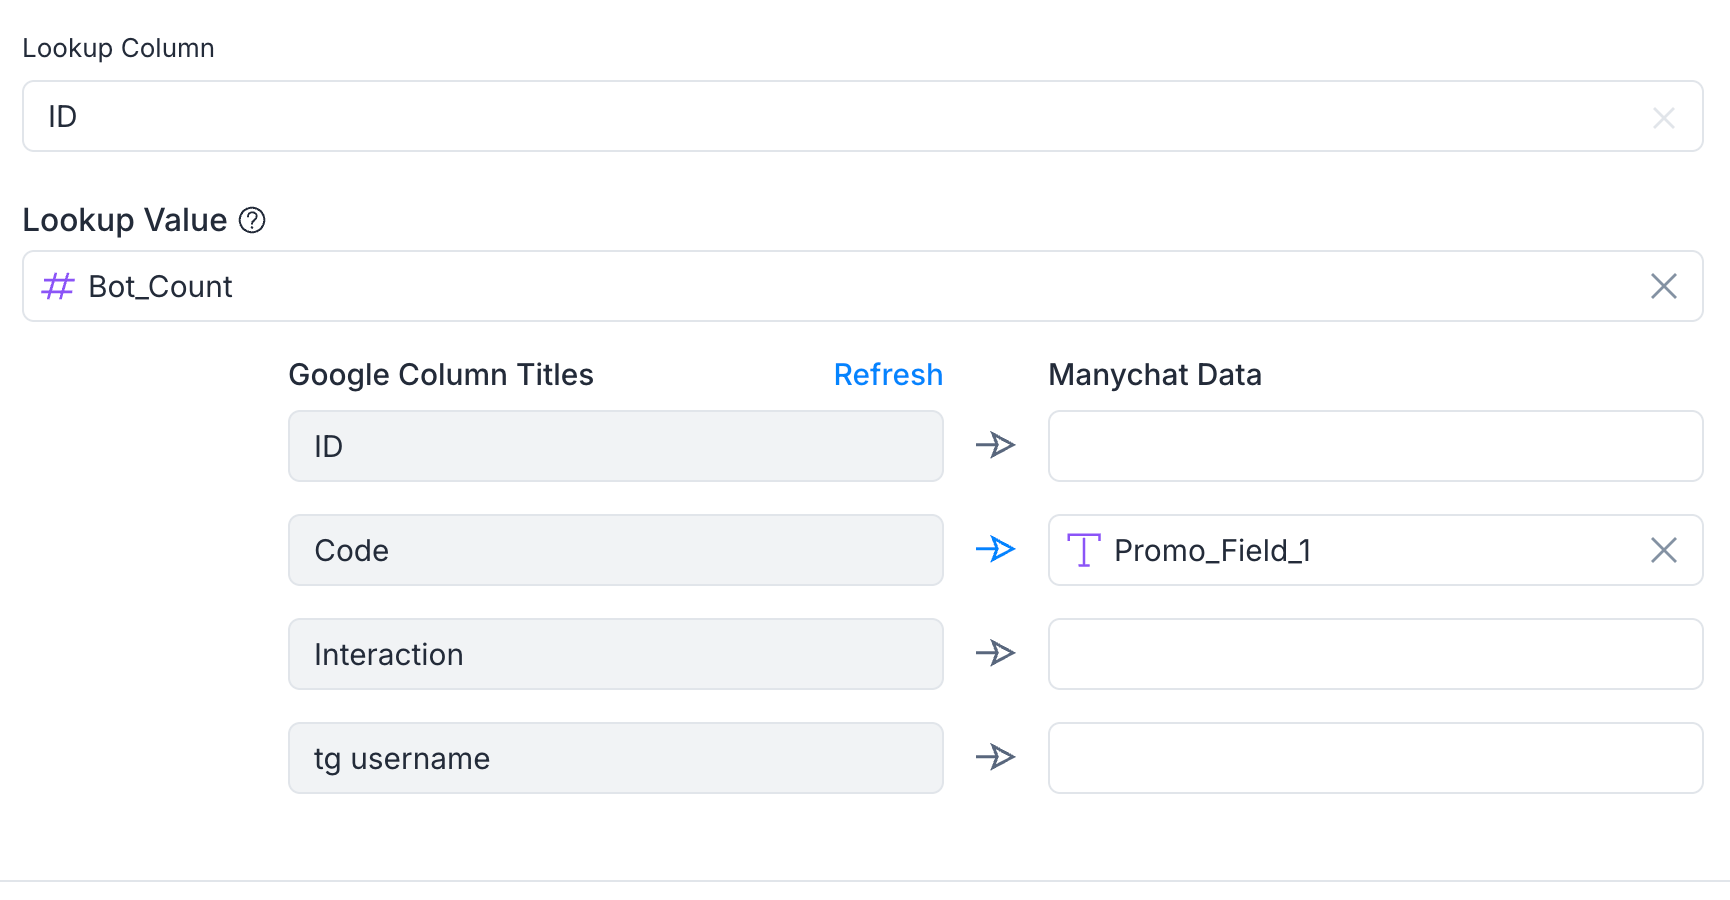Screen dimensions: 1730x900
Task: Select the Promo_Field_1 mapping field
Action: (x=1375, y=550)
